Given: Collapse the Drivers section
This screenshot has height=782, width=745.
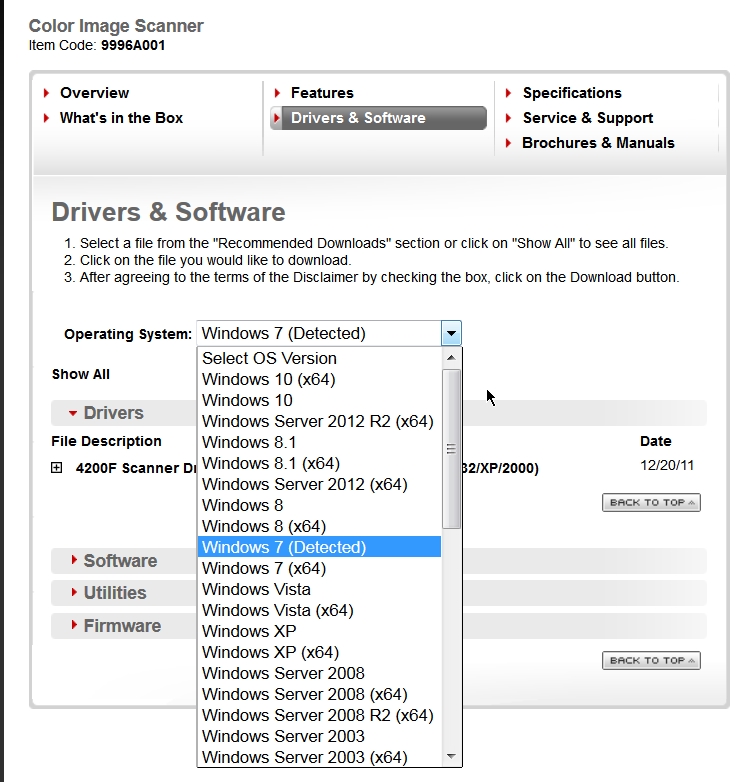Looking at the screenshot, I should click(x=106, y=413).
